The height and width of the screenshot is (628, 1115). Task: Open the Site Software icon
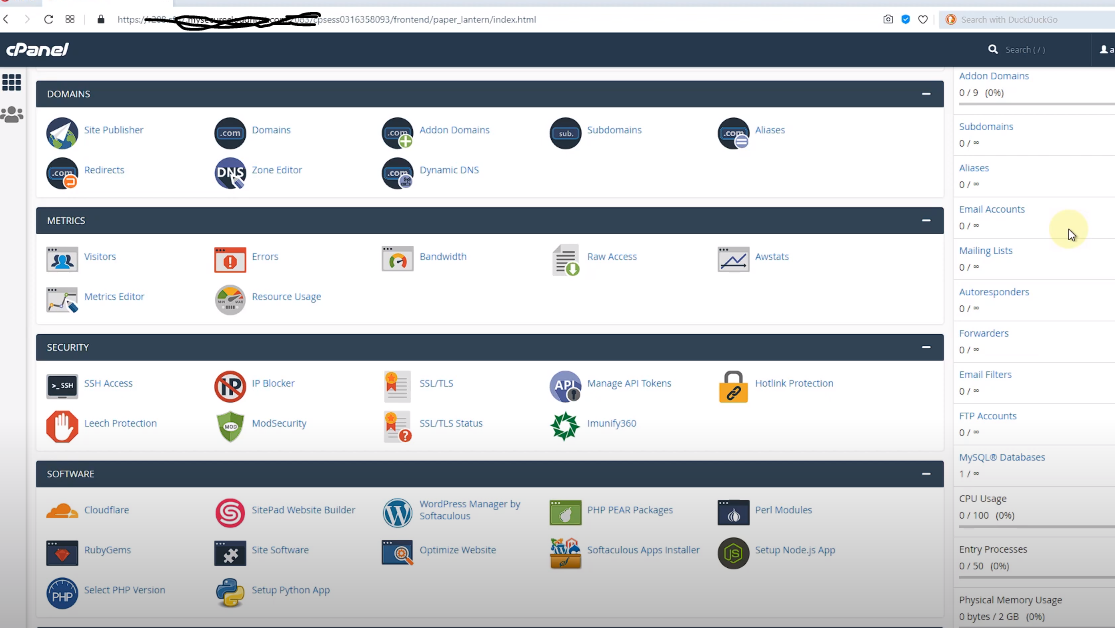(x=230, y=553)
